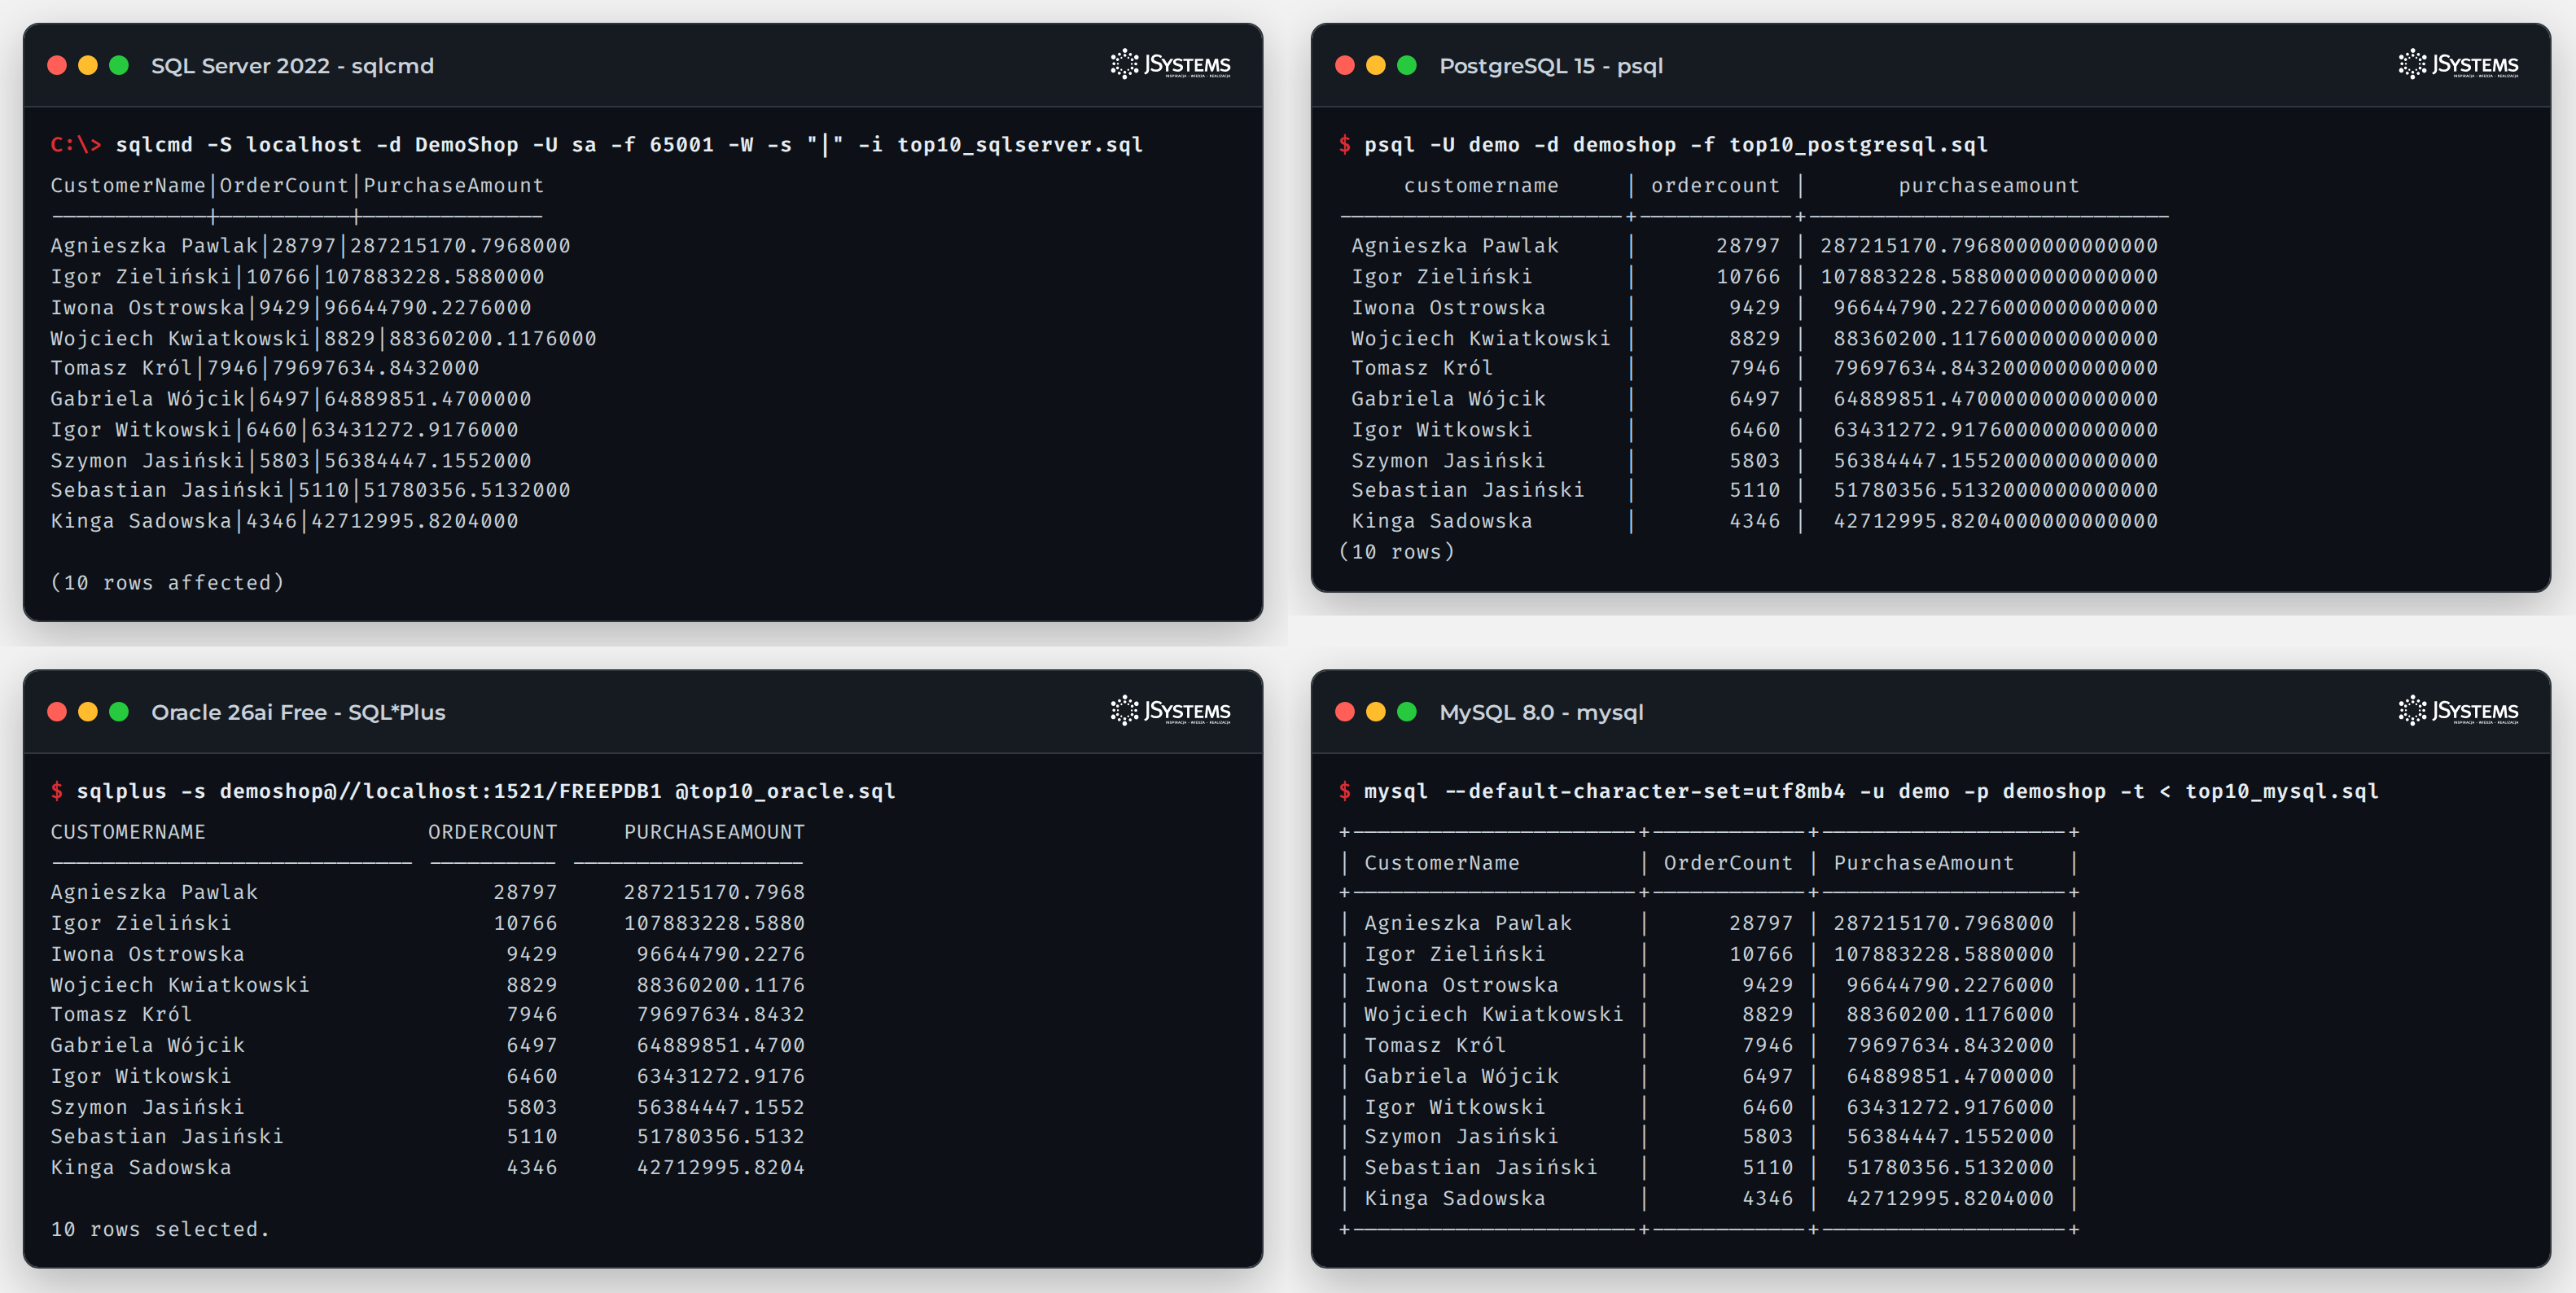Click the purchaseamount header in psql output
The width and height of the screenshot is (2576, 1293).
(1988, 186)
